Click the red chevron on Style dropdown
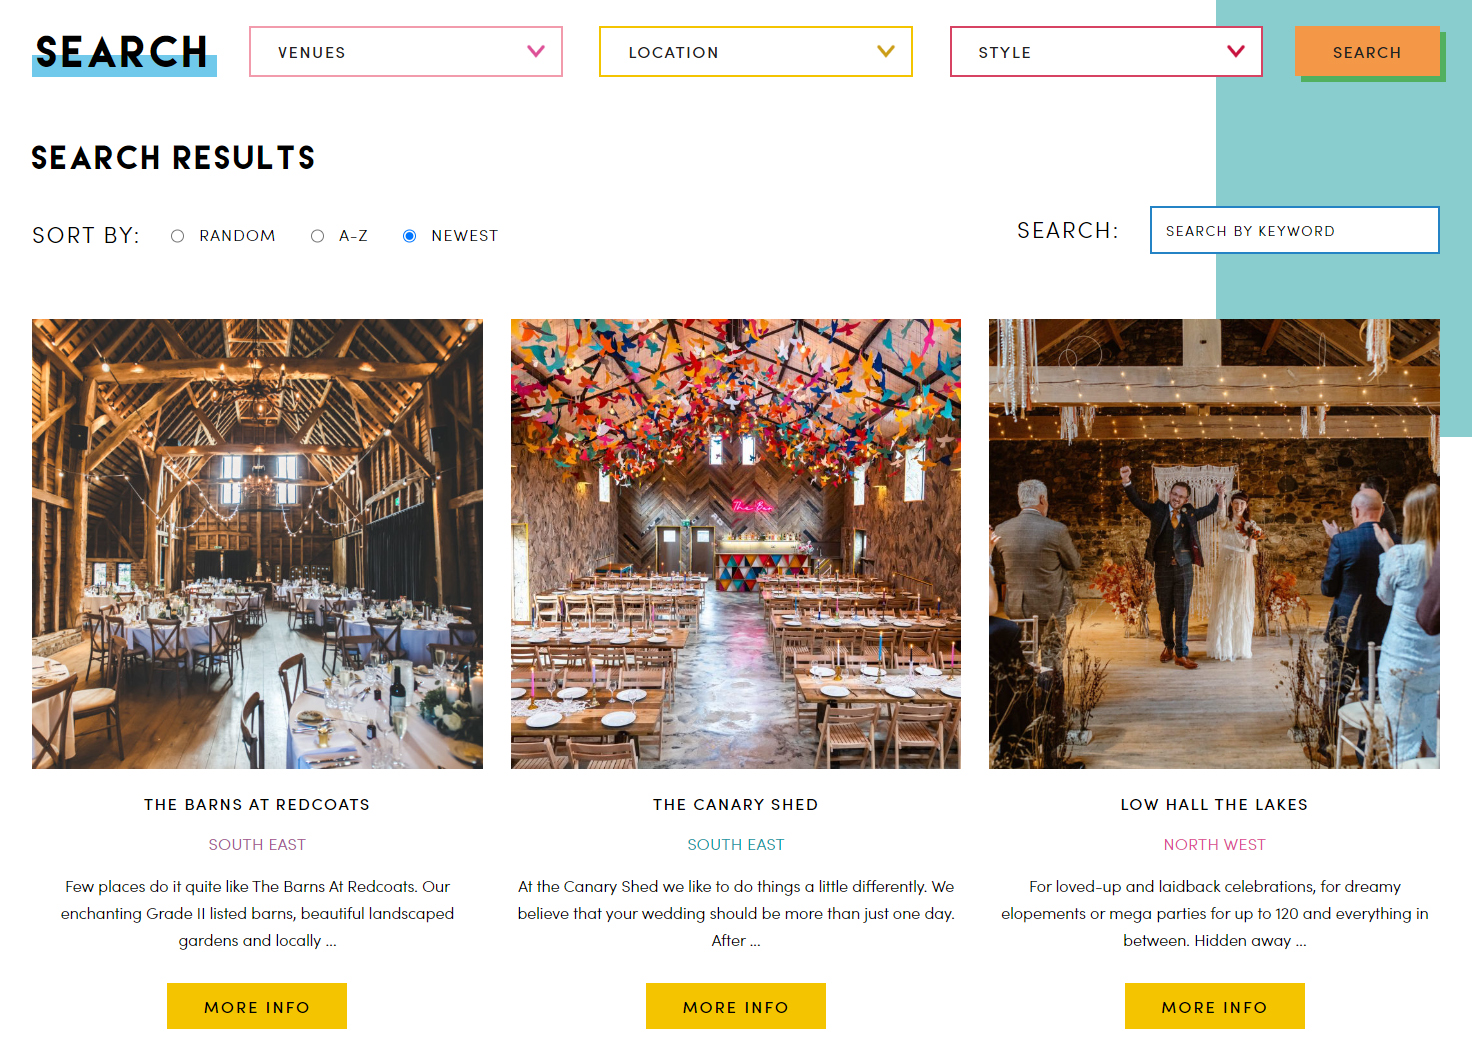Viewport: 1472px width, 1063px height. click(1235, 51)
